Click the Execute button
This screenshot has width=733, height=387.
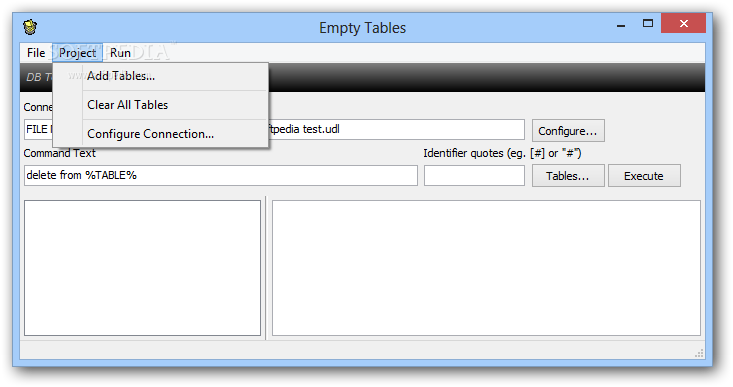coord(644,176)
